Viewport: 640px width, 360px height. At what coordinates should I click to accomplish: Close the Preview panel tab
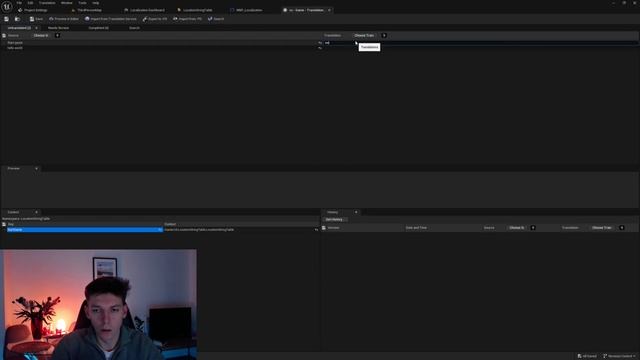coord(36,169)
